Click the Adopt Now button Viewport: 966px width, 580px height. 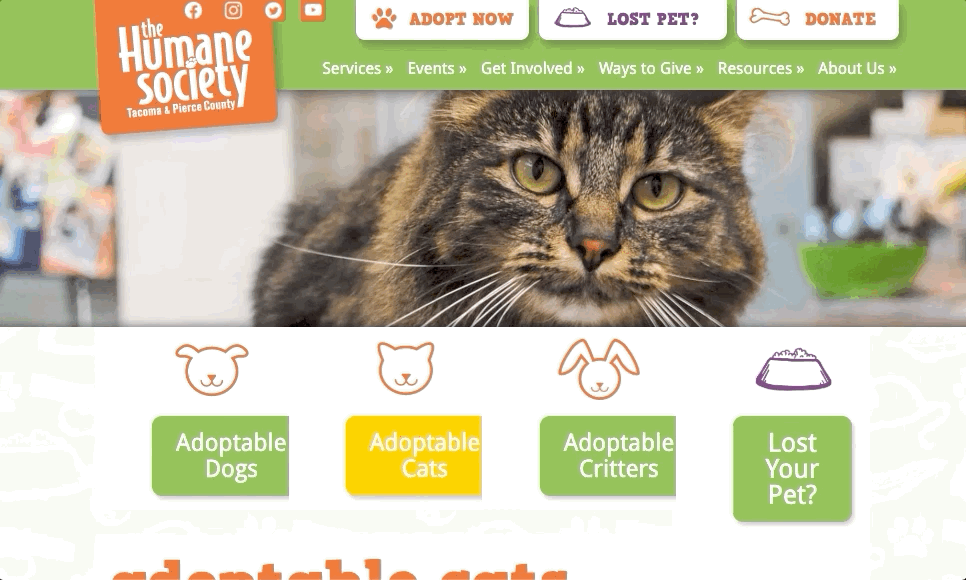[x=442, y=19]
